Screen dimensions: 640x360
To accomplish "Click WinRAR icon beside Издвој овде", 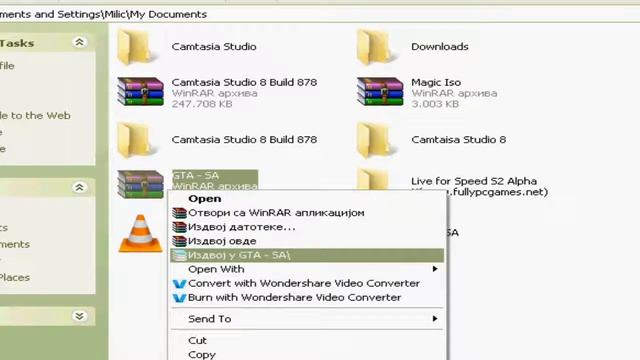I will (x=179, y=241).
